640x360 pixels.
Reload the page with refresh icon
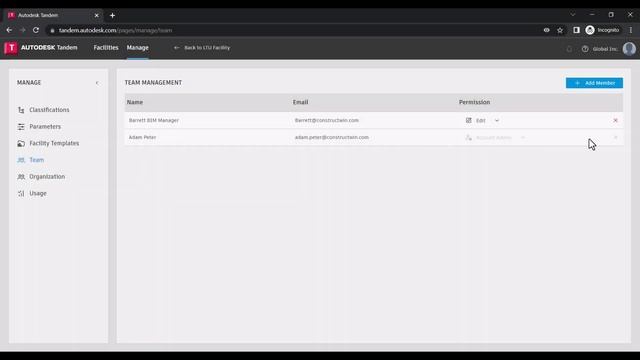point(36,30)
